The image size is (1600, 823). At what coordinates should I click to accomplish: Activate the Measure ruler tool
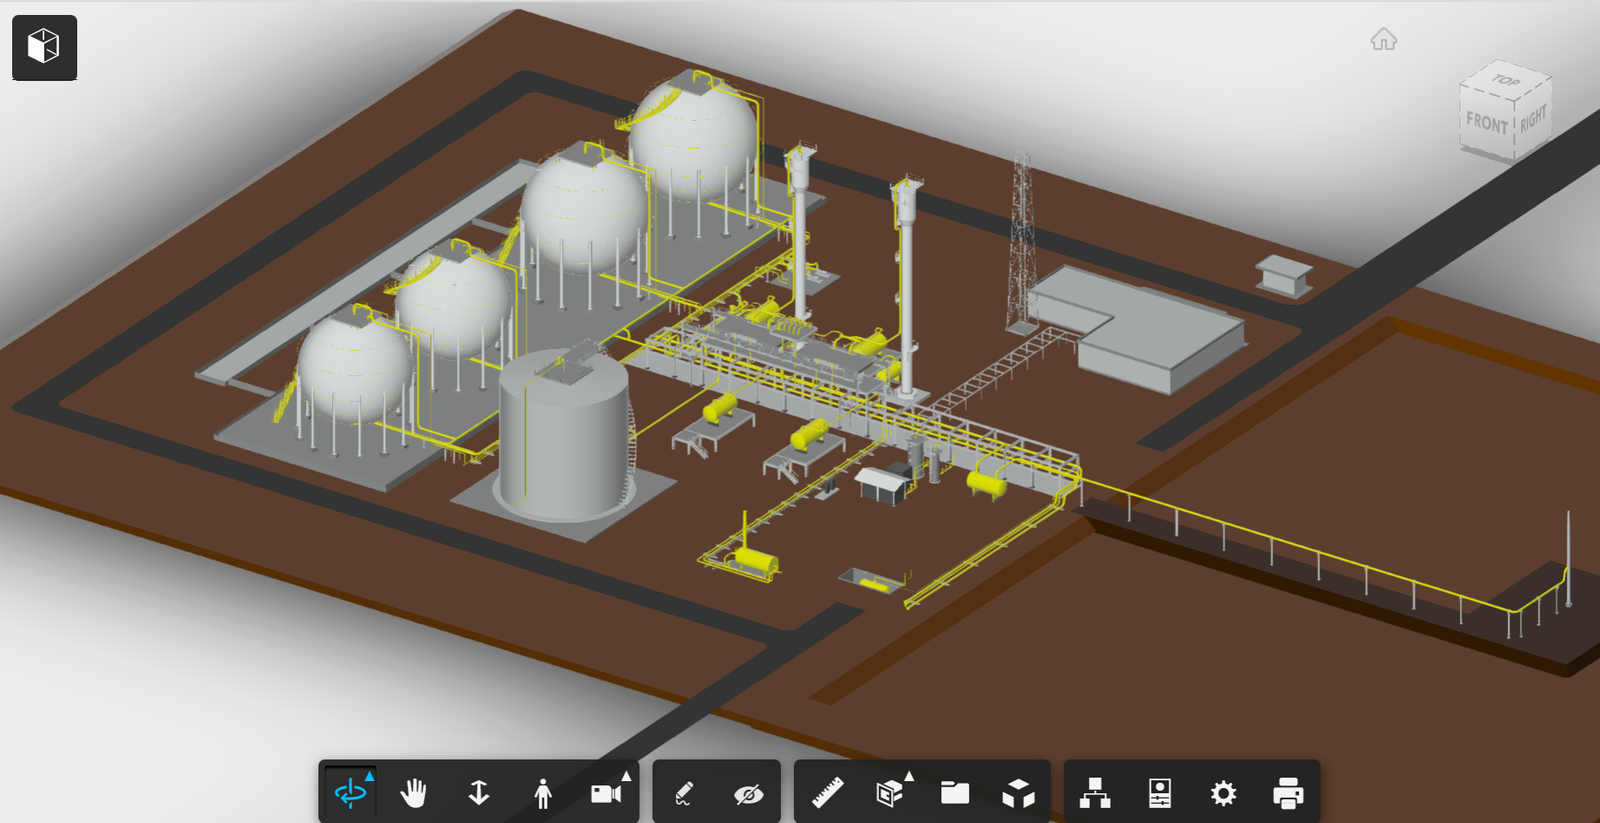tap(827, 794)
